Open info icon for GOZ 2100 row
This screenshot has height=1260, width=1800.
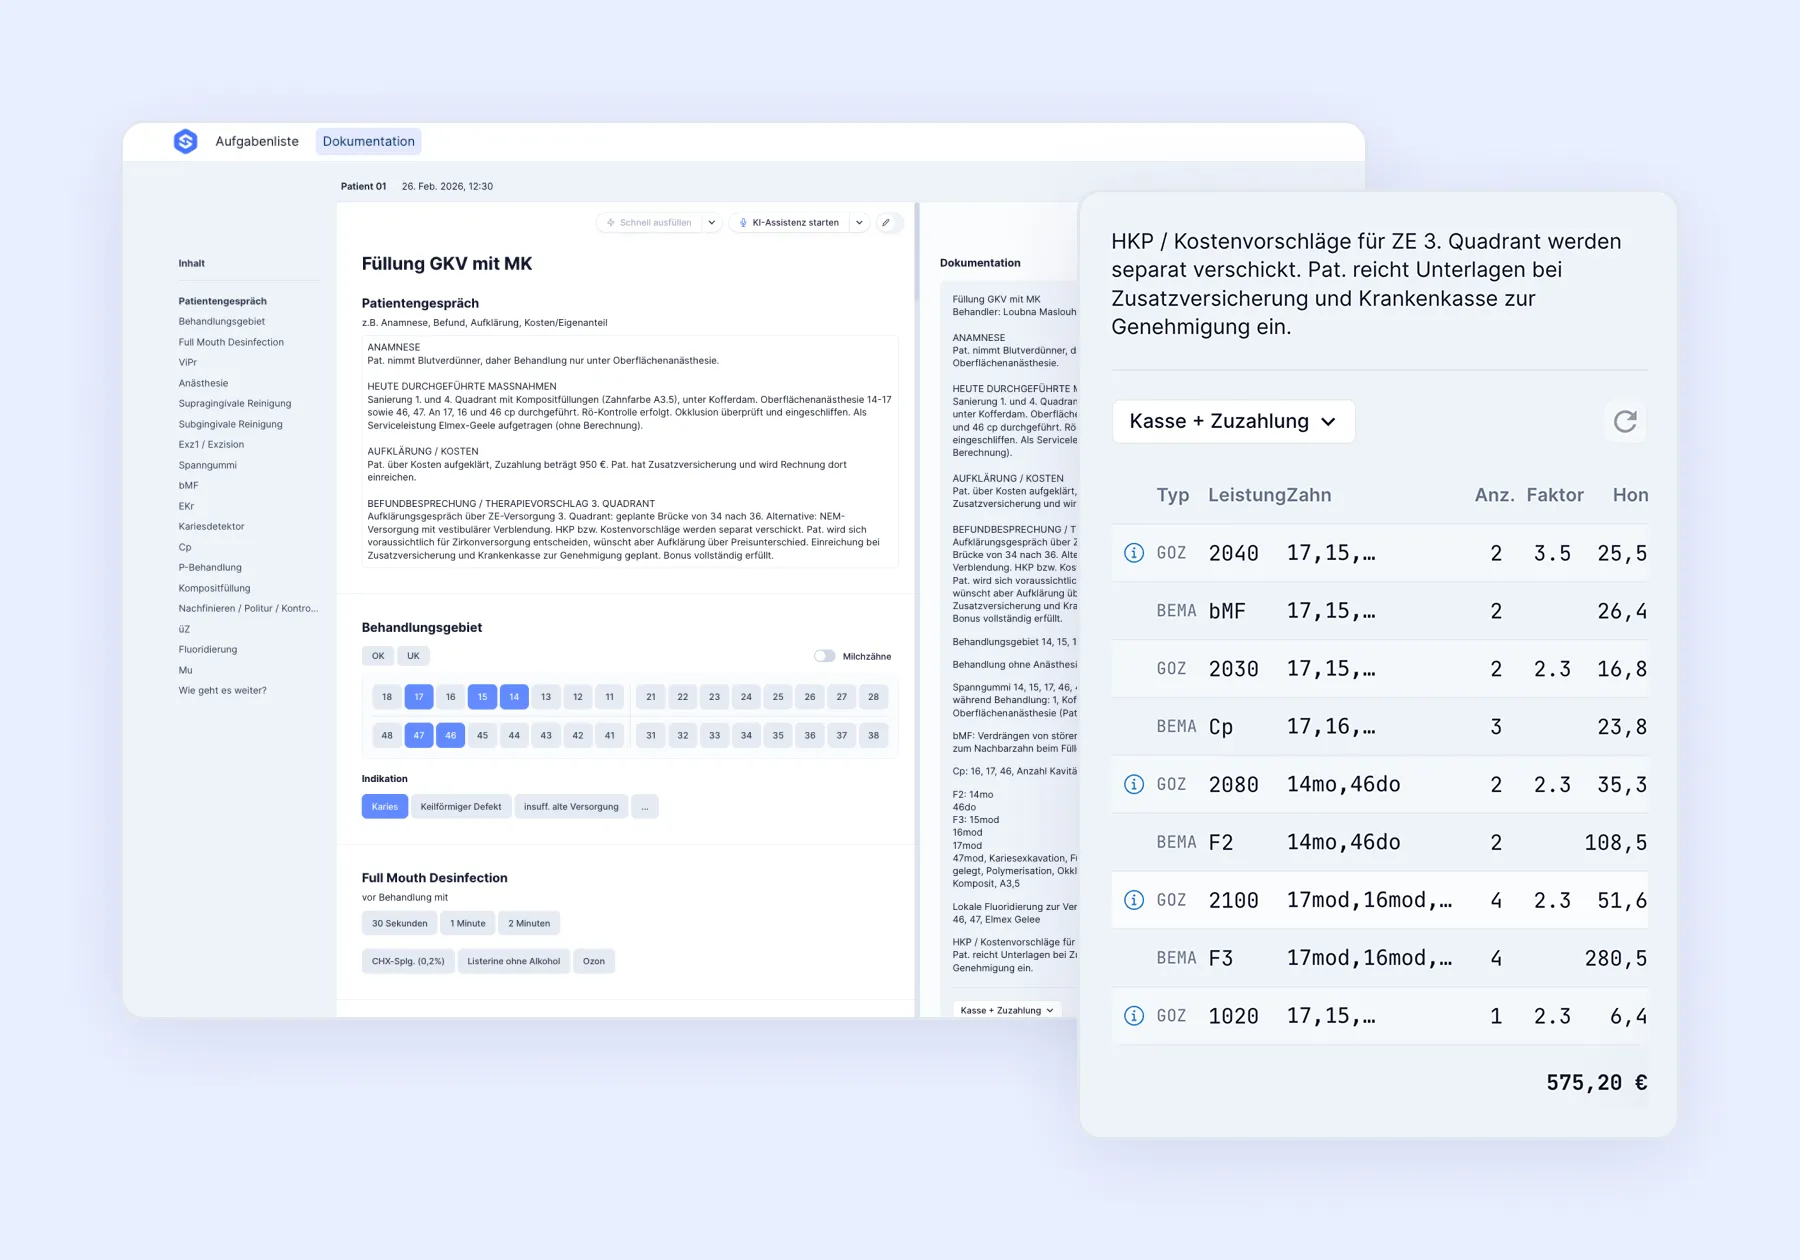point(1133,900)
